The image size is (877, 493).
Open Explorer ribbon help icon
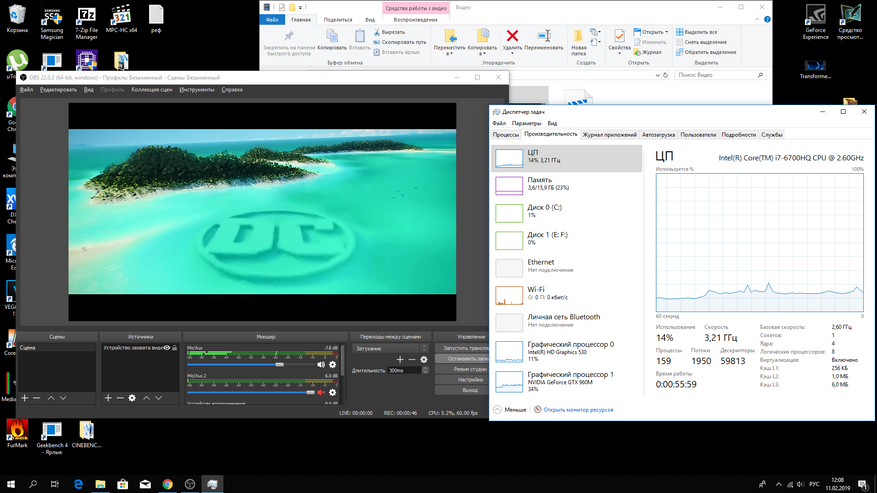767,19
